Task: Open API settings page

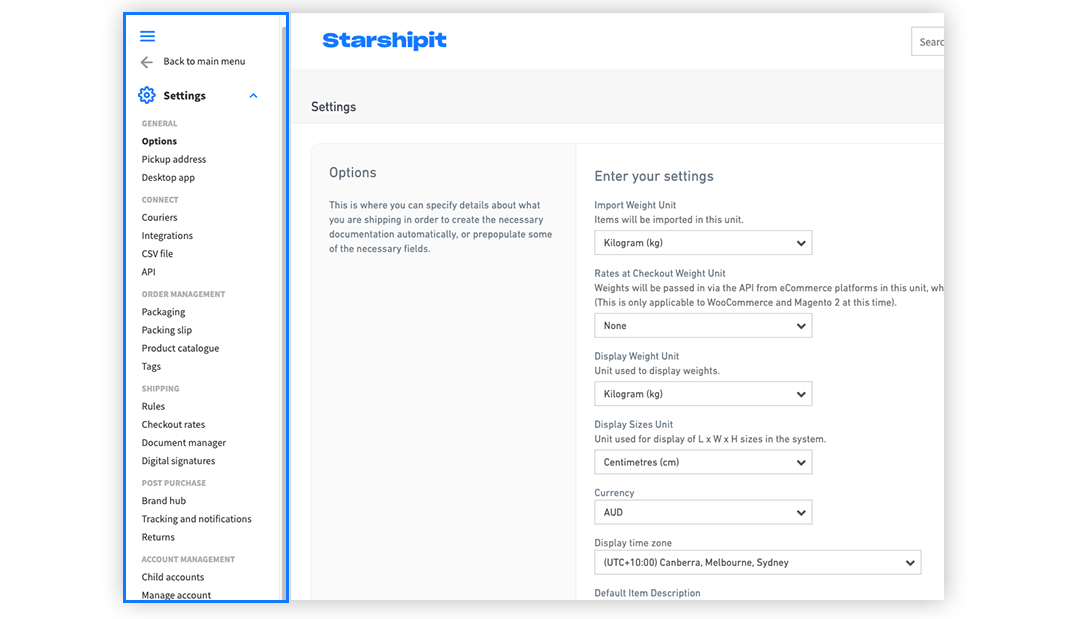Action: click(x=149, y=272)
